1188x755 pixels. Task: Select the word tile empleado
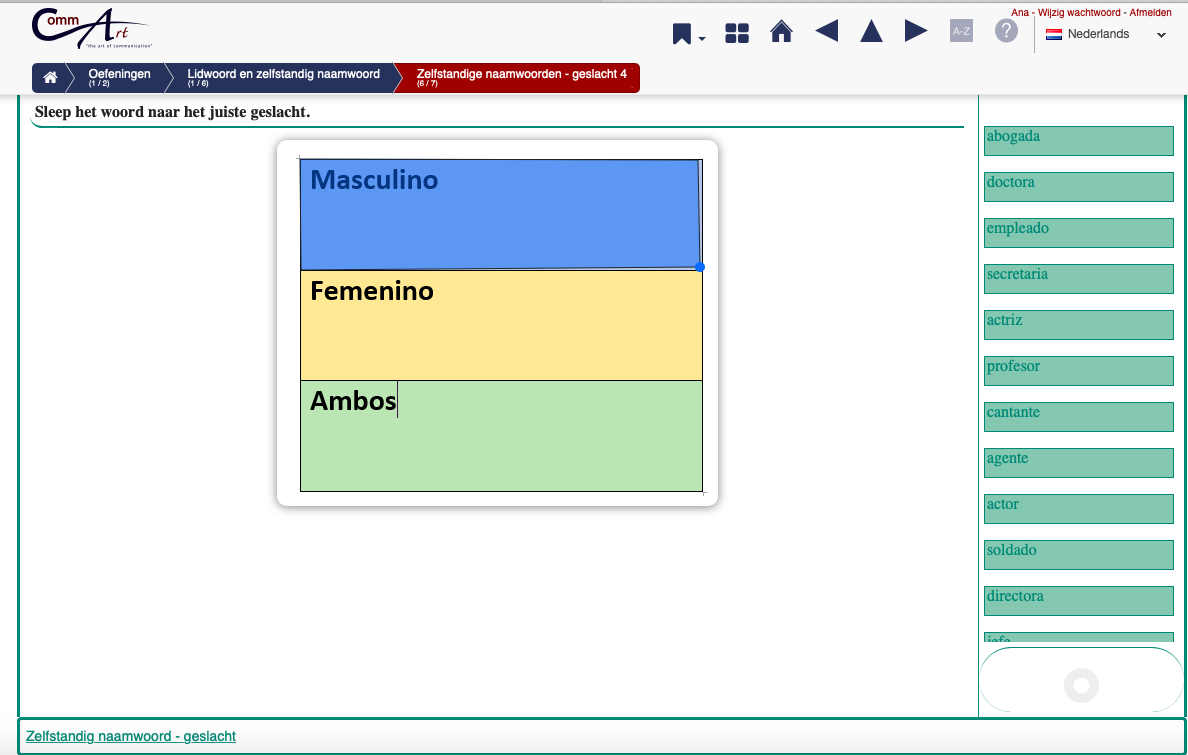pyautogui.click(x=1078, y=233)
